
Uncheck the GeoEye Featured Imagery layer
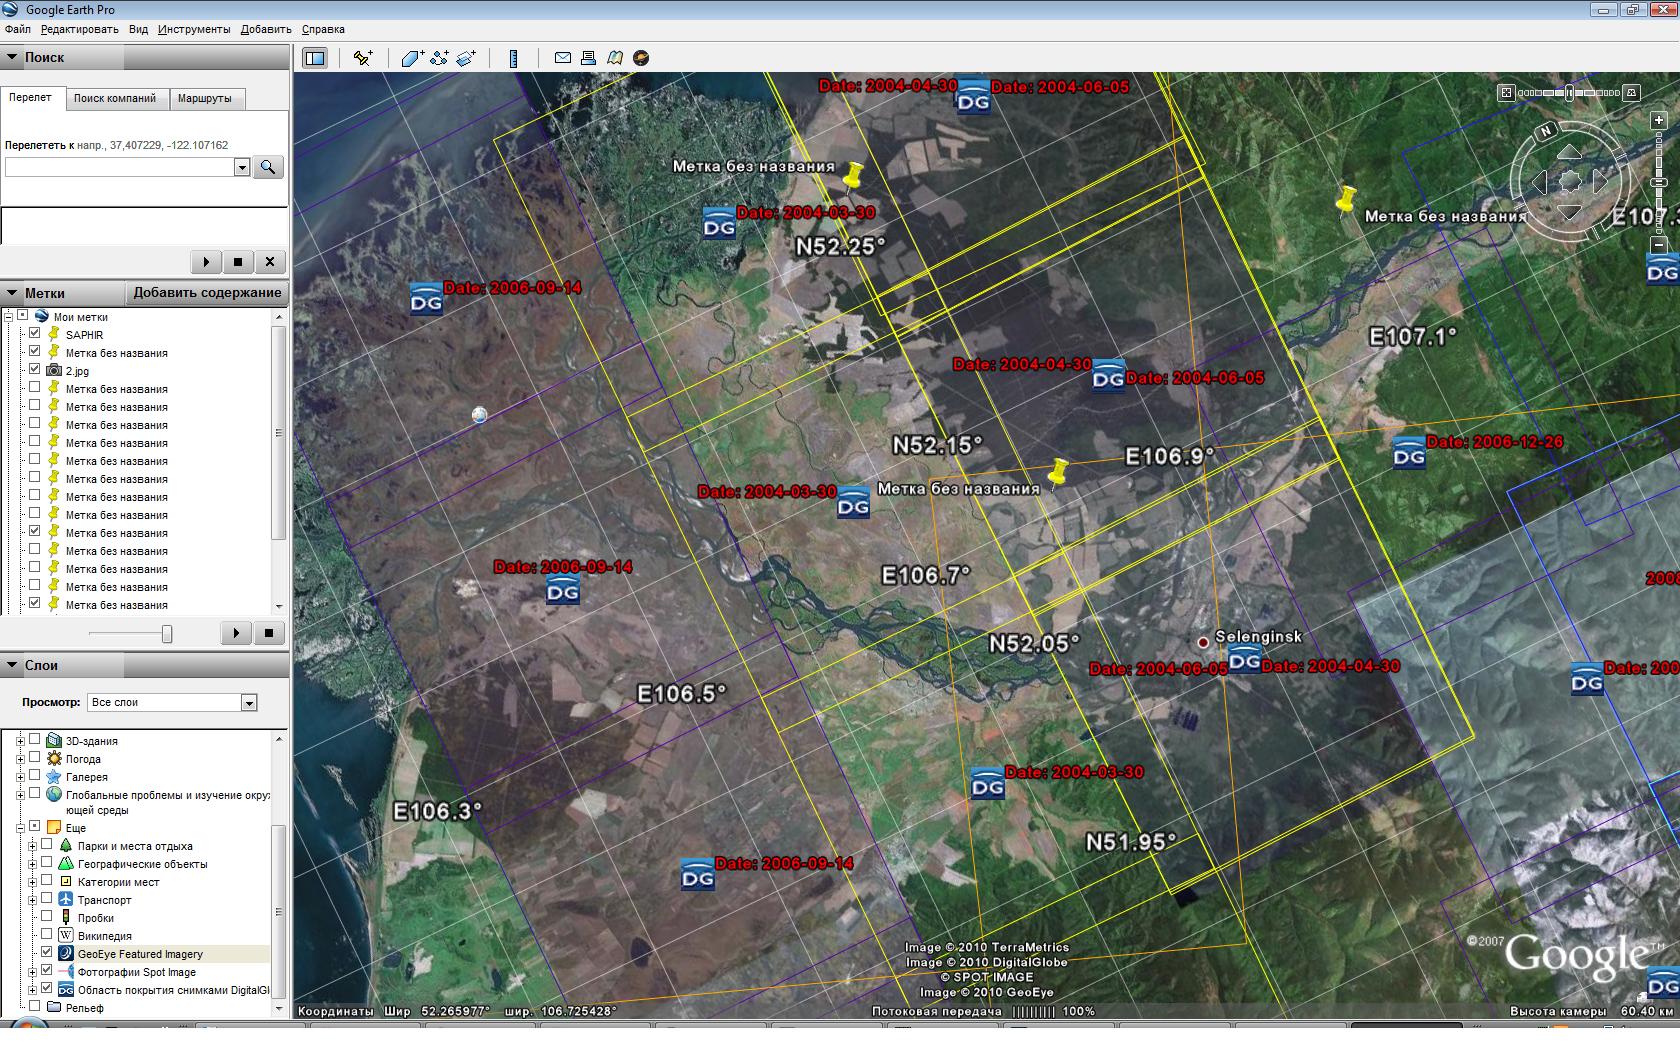coord(47,953)
